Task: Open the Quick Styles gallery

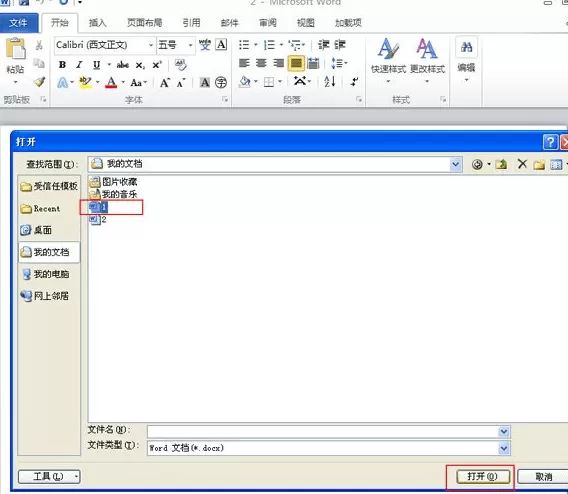Action: tap(388, 60)
